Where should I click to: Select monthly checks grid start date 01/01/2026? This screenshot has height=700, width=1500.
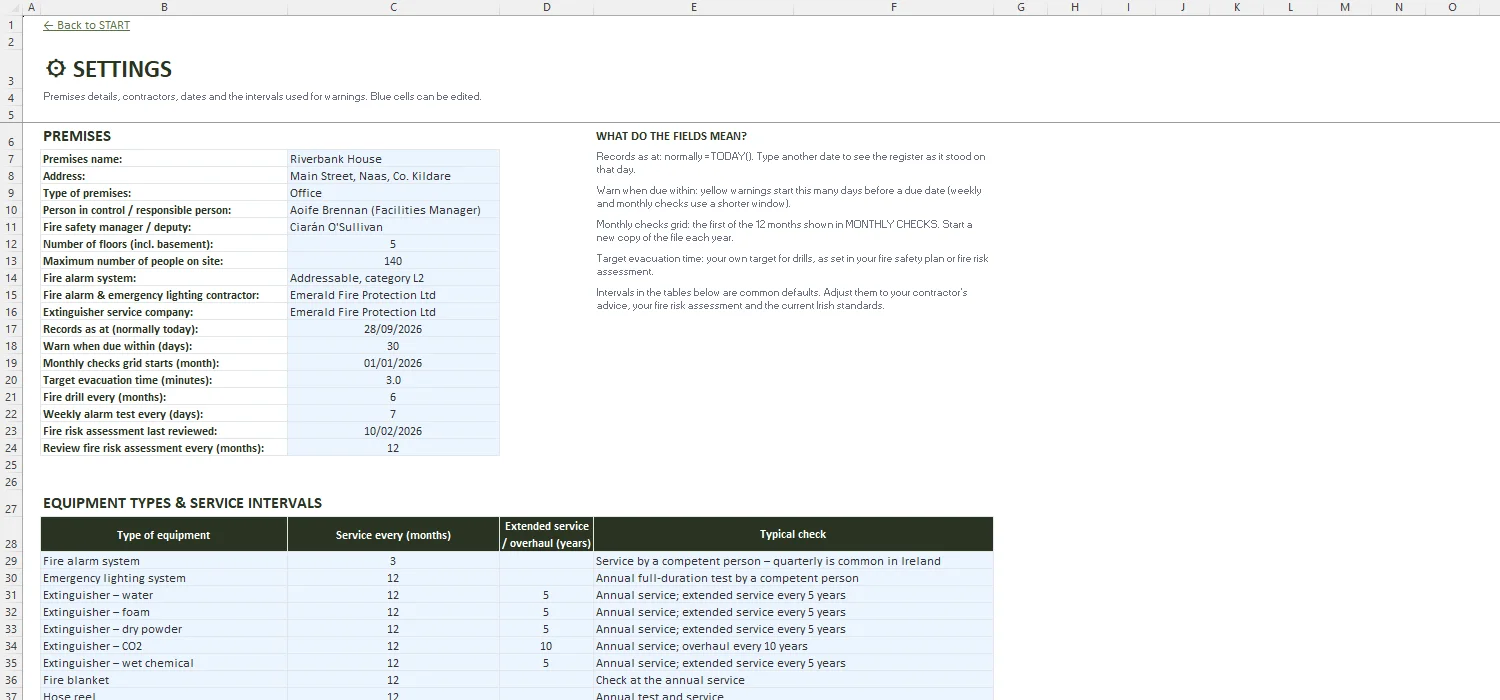point(393,363)
